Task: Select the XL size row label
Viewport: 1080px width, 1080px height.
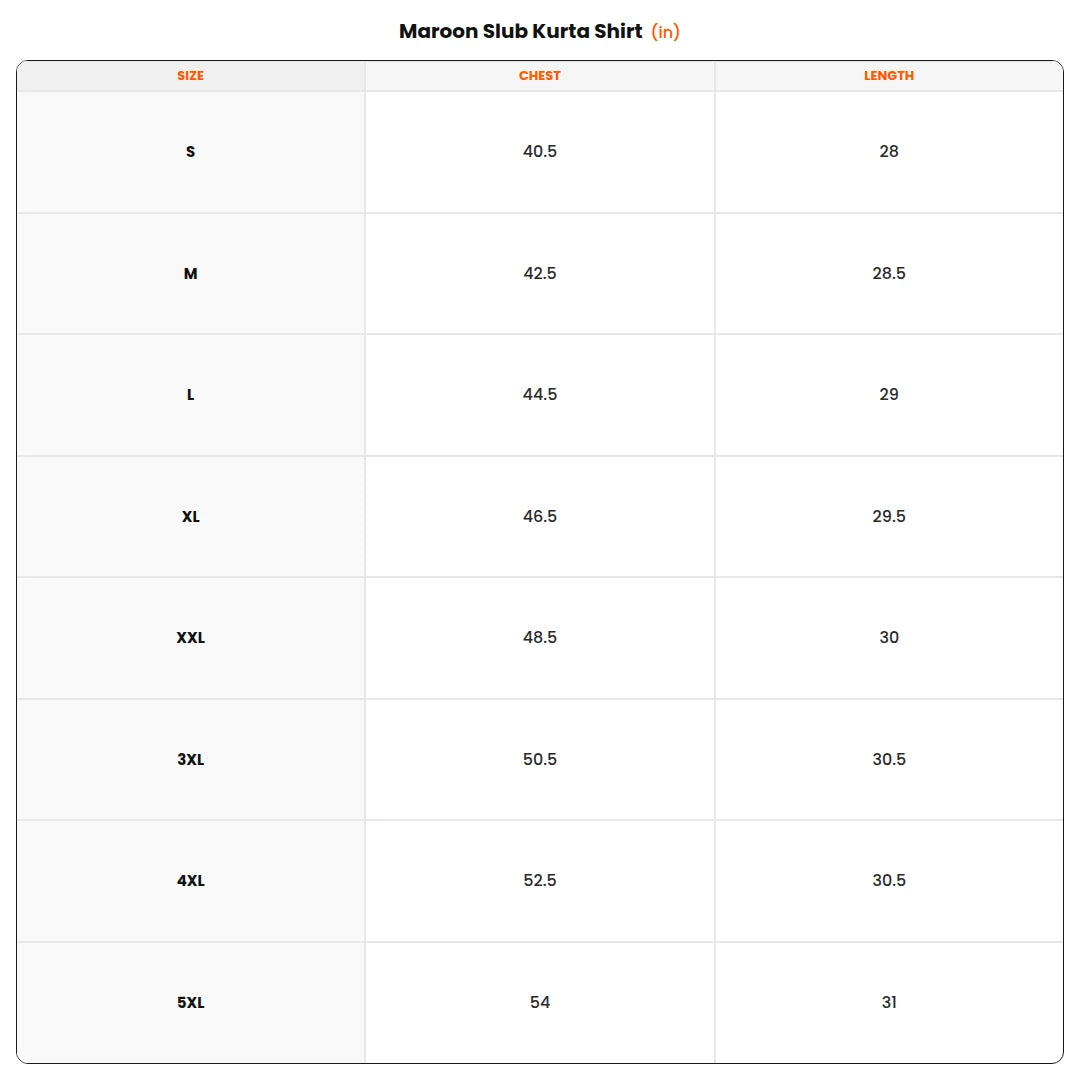Action: [191, 517]
